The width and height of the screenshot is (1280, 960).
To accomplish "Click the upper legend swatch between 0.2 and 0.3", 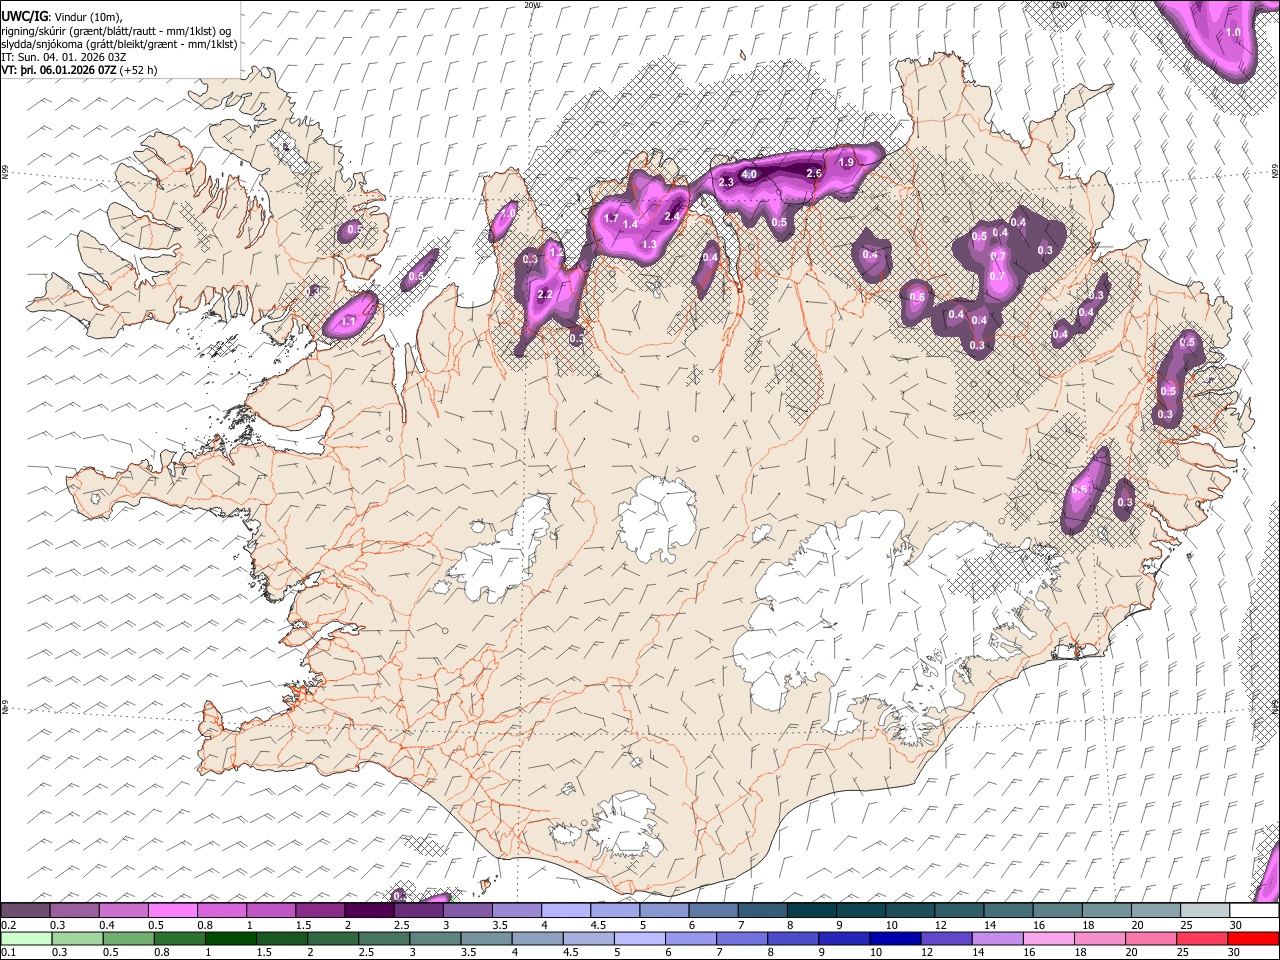I will (x=26, y=910).
